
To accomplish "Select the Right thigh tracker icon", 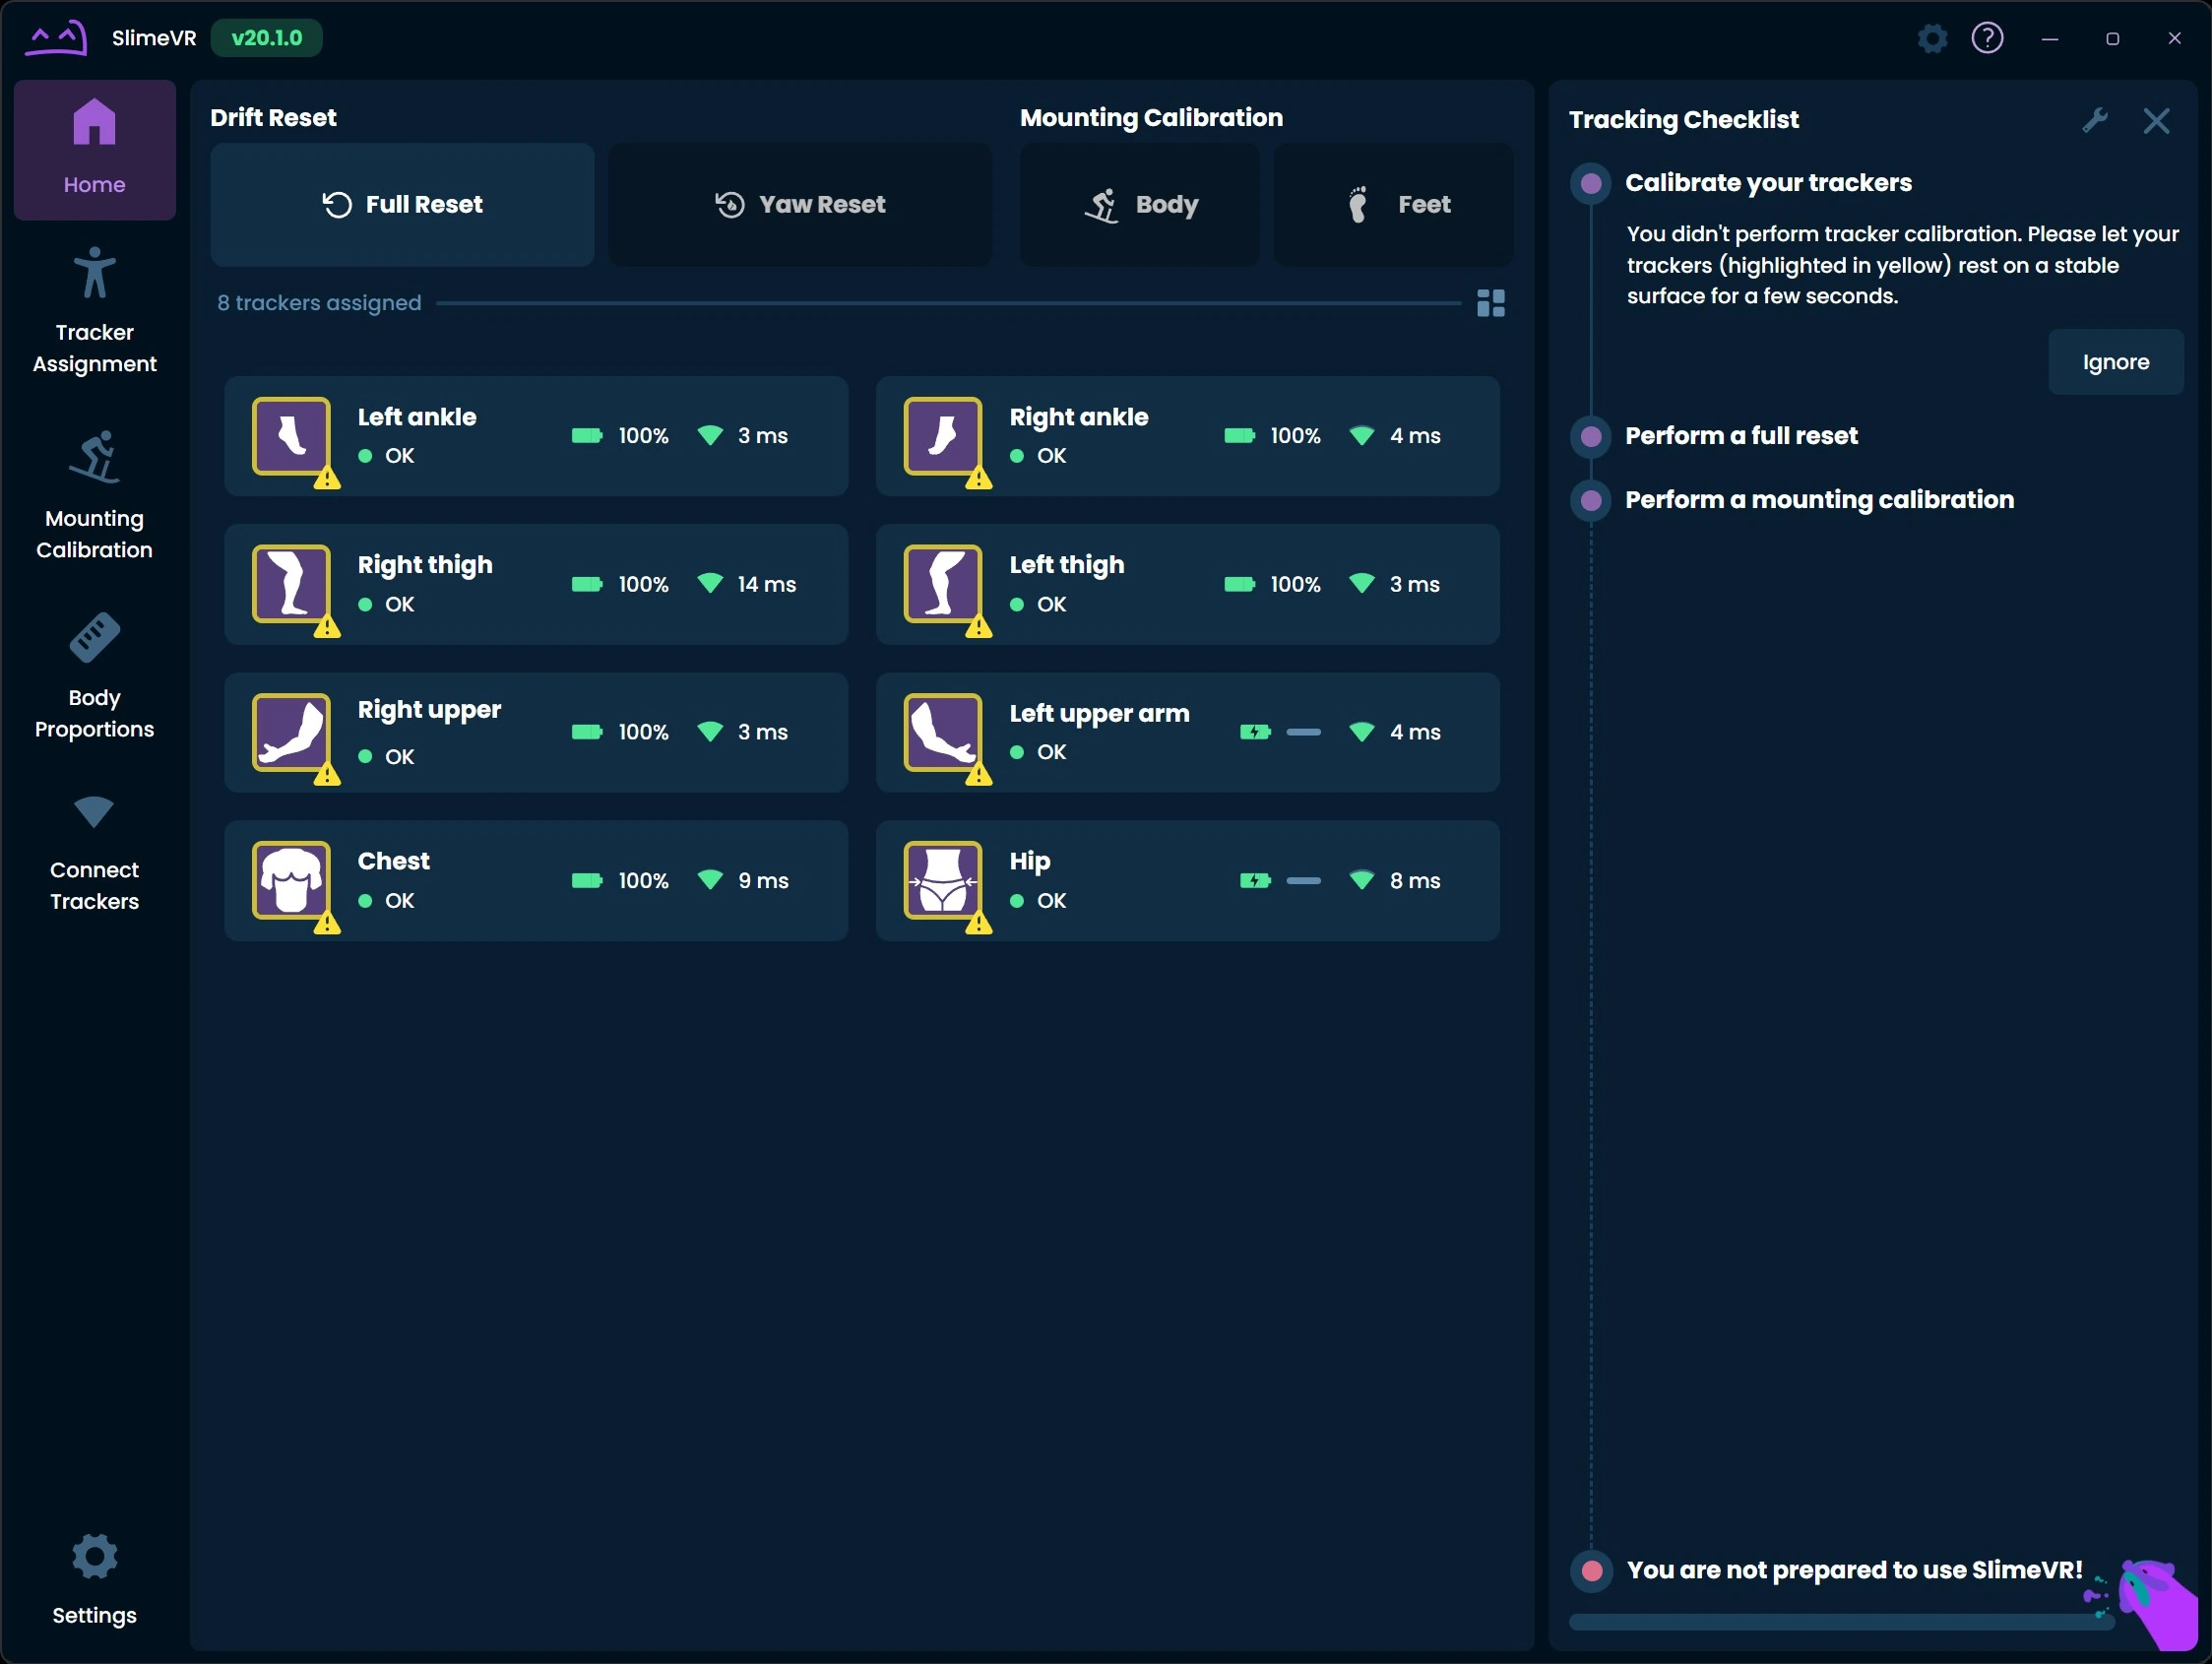I will [x=291, y=584].
